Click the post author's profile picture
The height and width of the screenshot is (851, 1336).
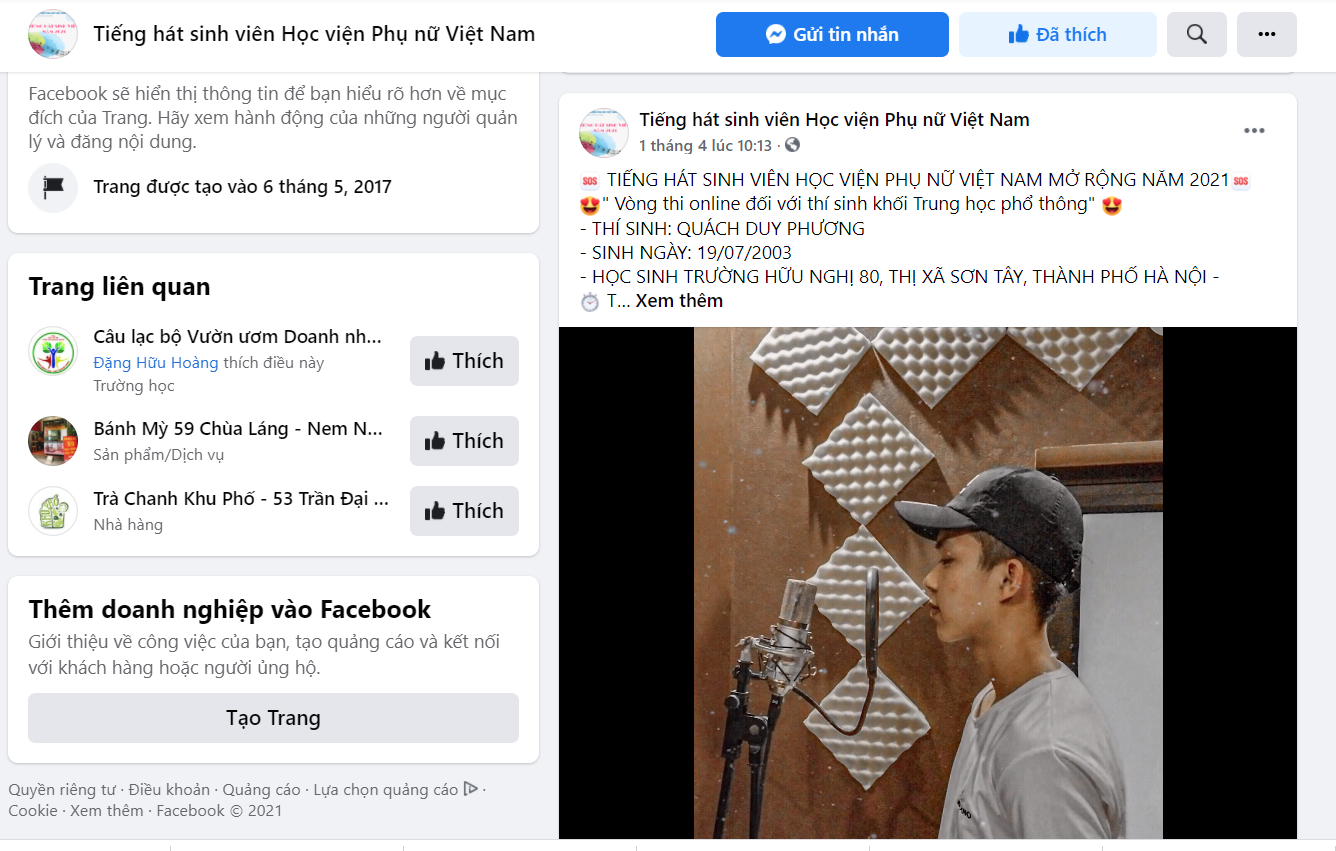pyautogui.click(x=604, y=133)
